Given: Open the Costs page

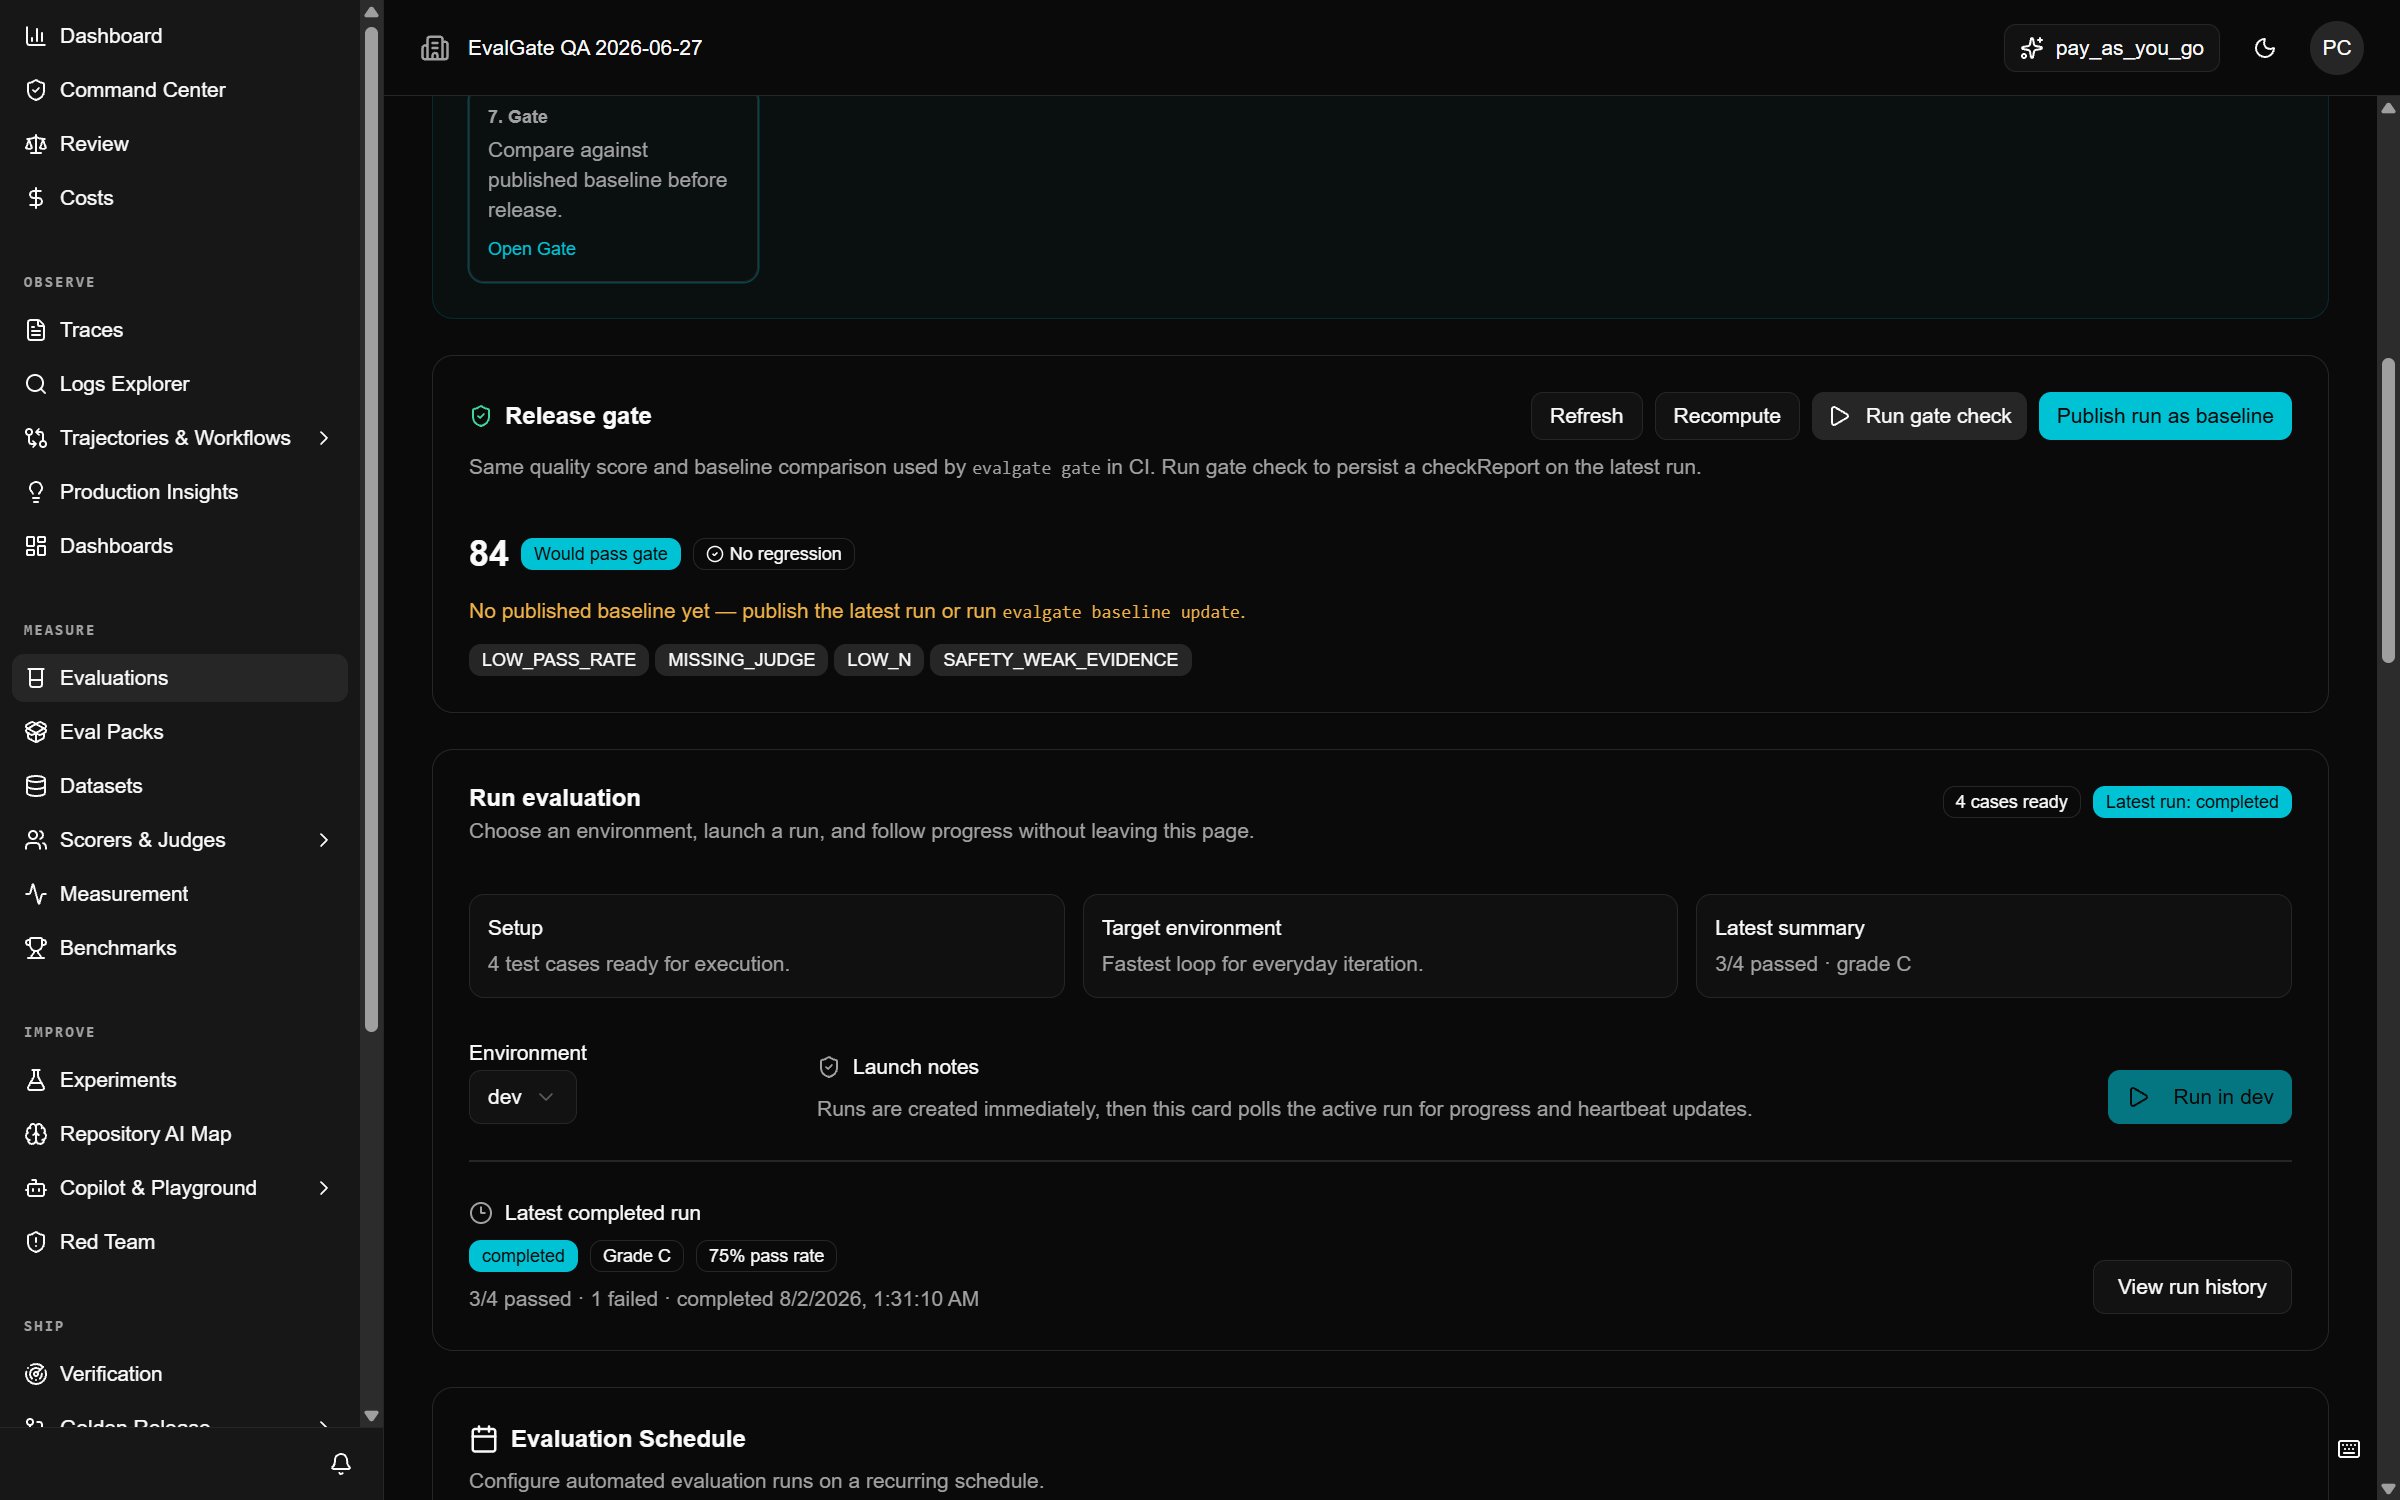Looking at the screenshot, I should [180, 198].
